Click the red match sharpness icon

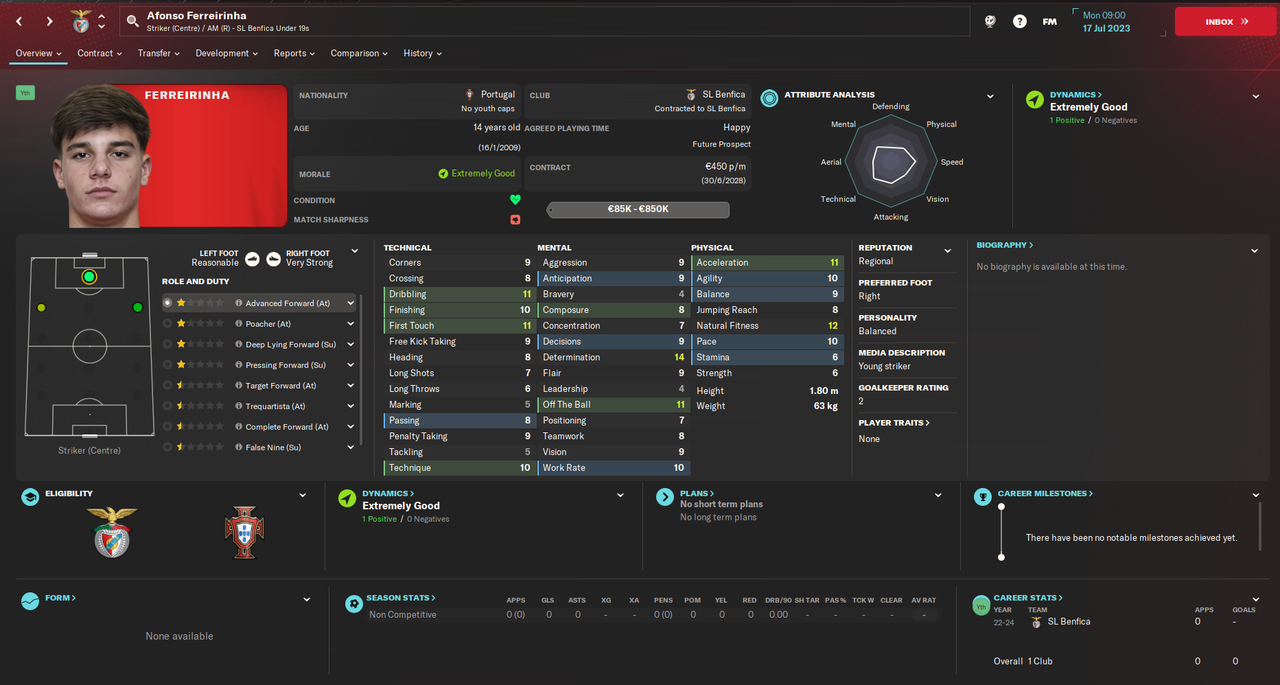click(515, 219)
